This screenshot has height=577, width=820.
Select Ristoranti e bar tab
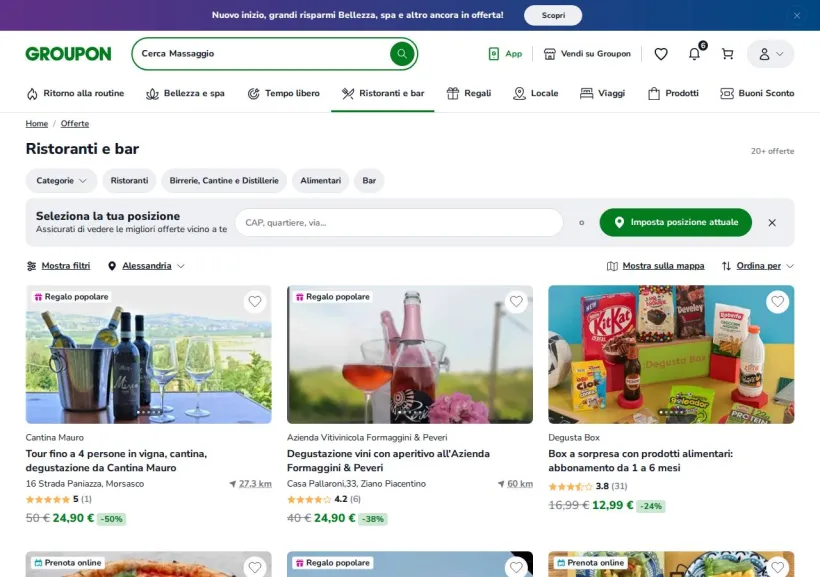click(383, 94)
